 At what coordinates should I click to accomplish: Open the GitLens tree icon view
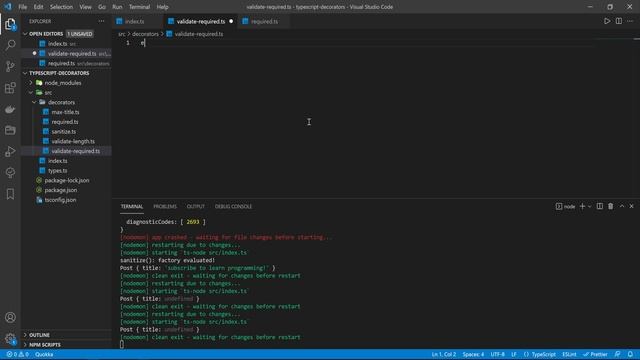click(x=10, y=173)
